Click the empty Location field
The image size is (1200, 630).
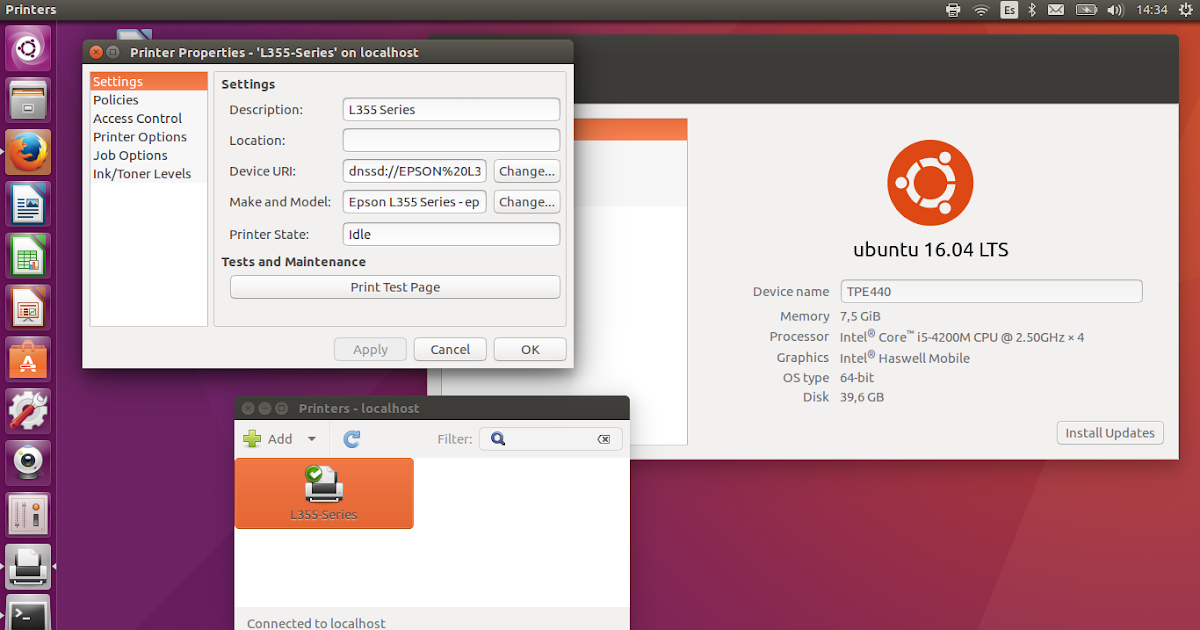[x=451, y=140]
